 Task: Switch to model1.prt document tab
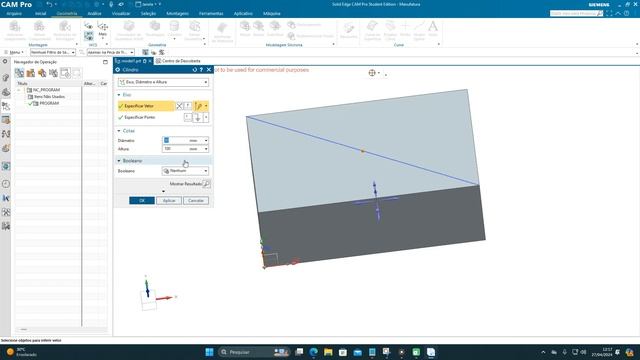[x=131, y=61]
